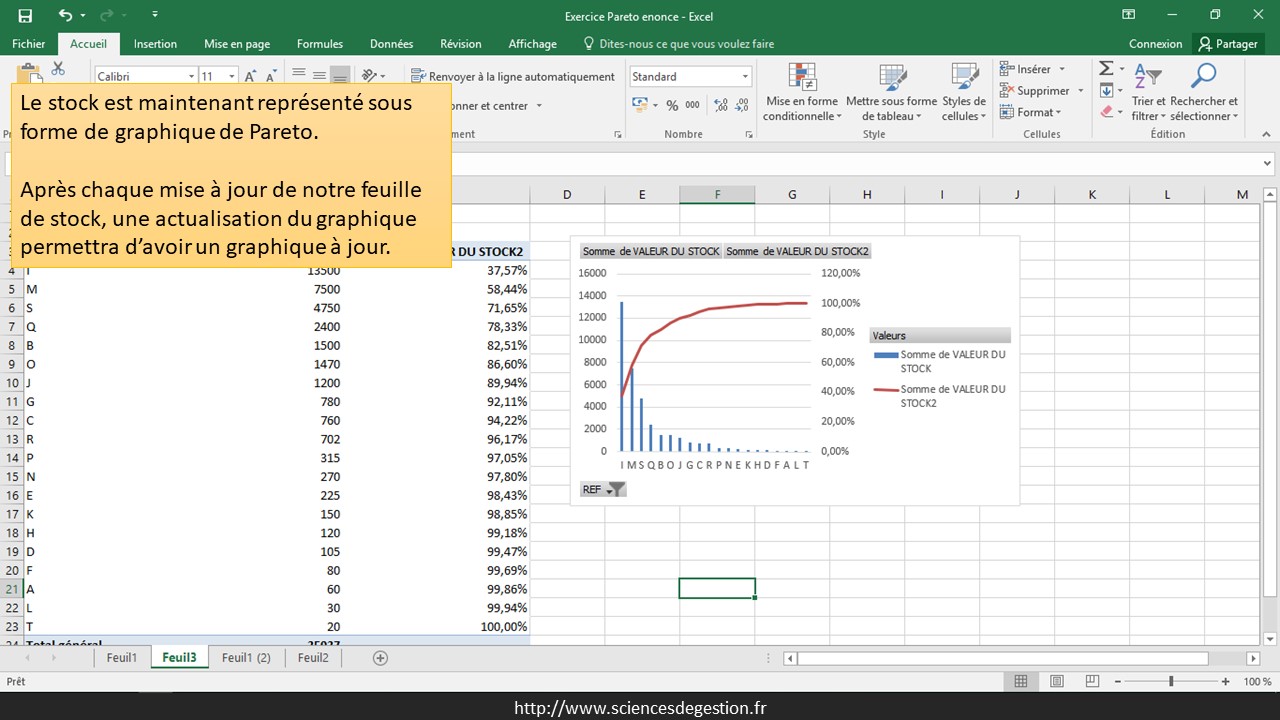Click the Partager button
This screenshot has width=1280, height=720.
coord(1228,44)
